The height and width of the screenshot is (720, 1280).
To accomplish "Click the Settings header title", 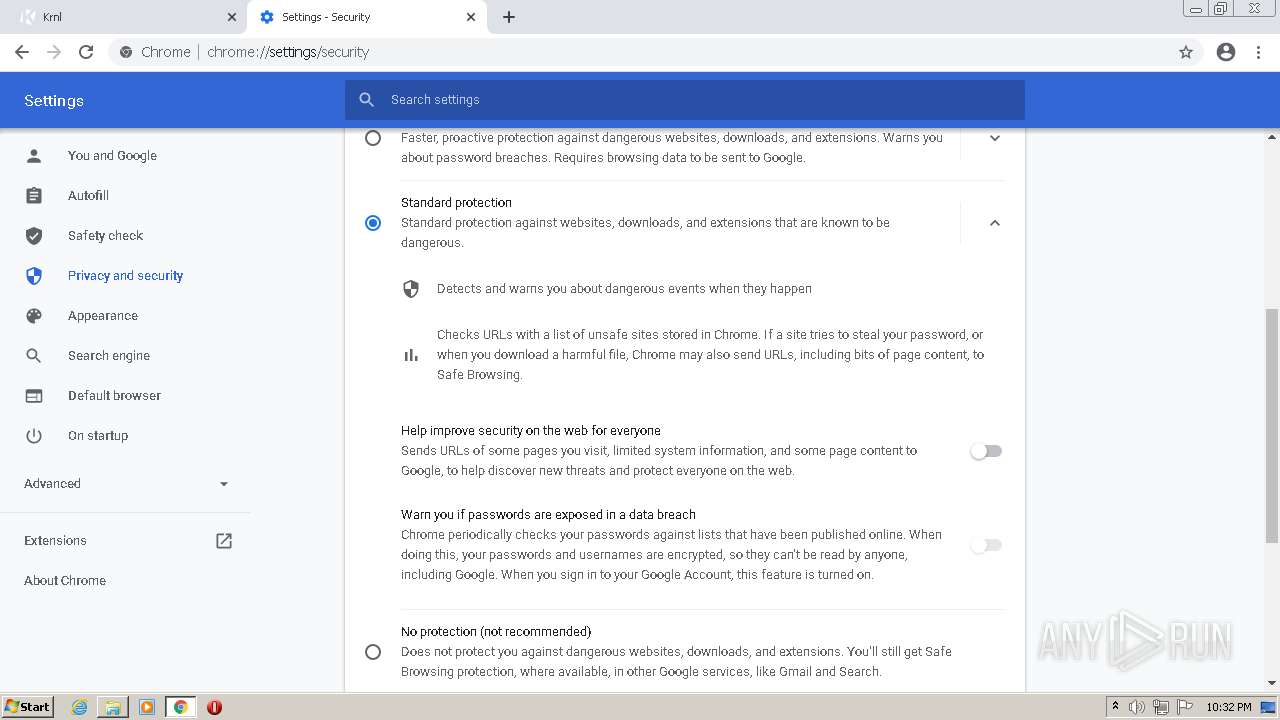I will pos(54,101).
